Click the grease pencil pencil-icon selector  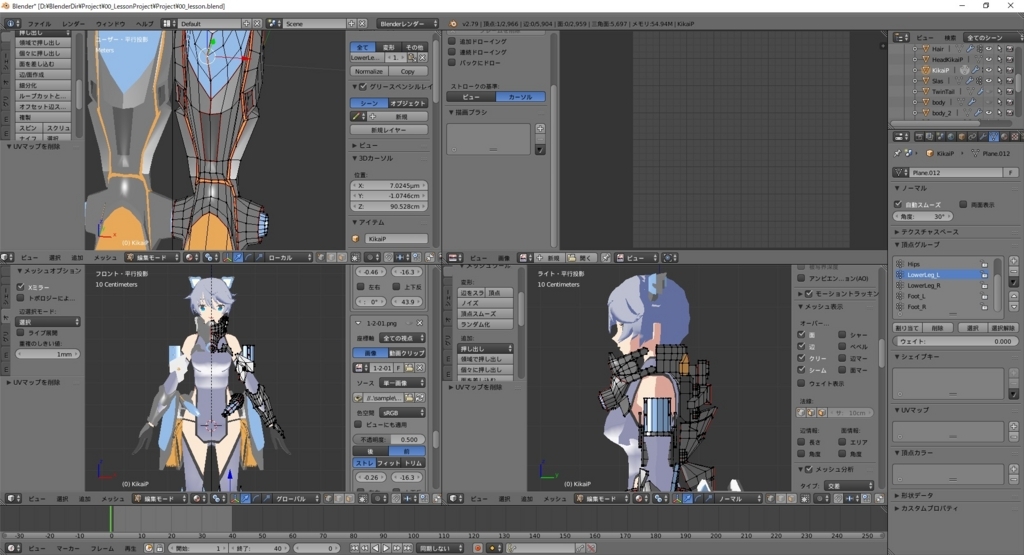(359, 116)
